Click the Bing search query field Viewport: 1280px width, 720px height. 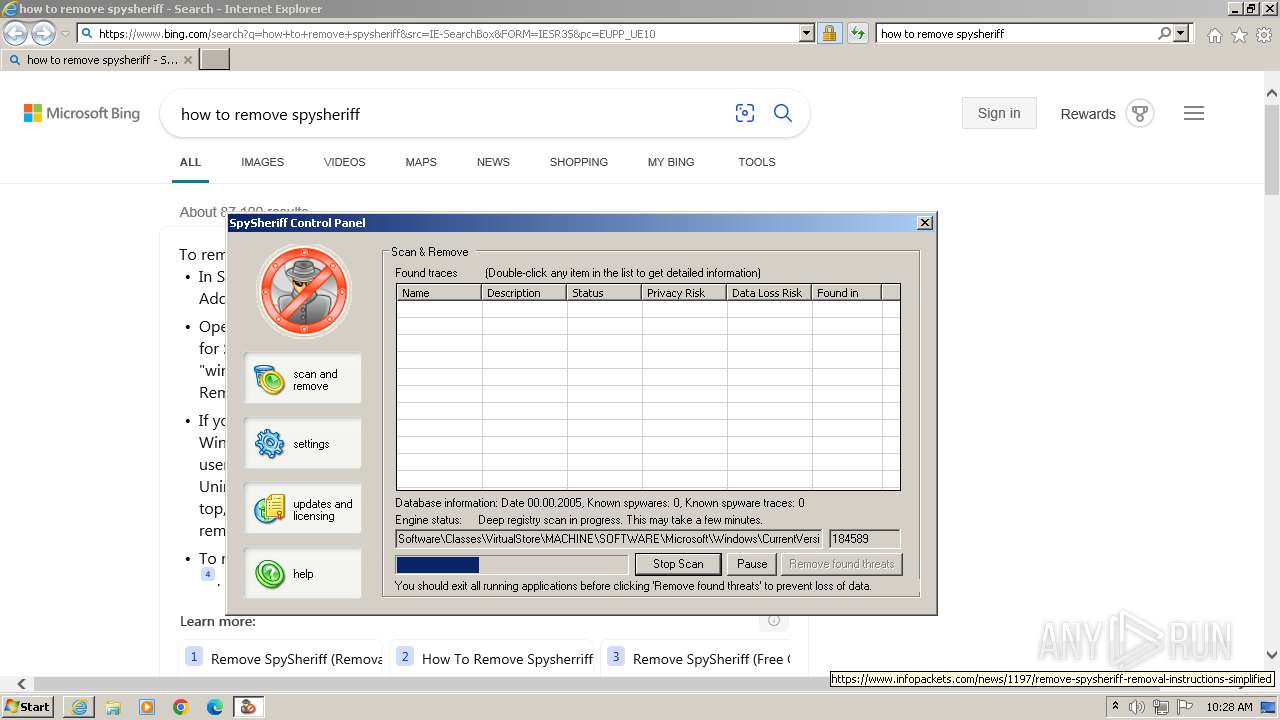pyautogui.click(x=450, y=115)
